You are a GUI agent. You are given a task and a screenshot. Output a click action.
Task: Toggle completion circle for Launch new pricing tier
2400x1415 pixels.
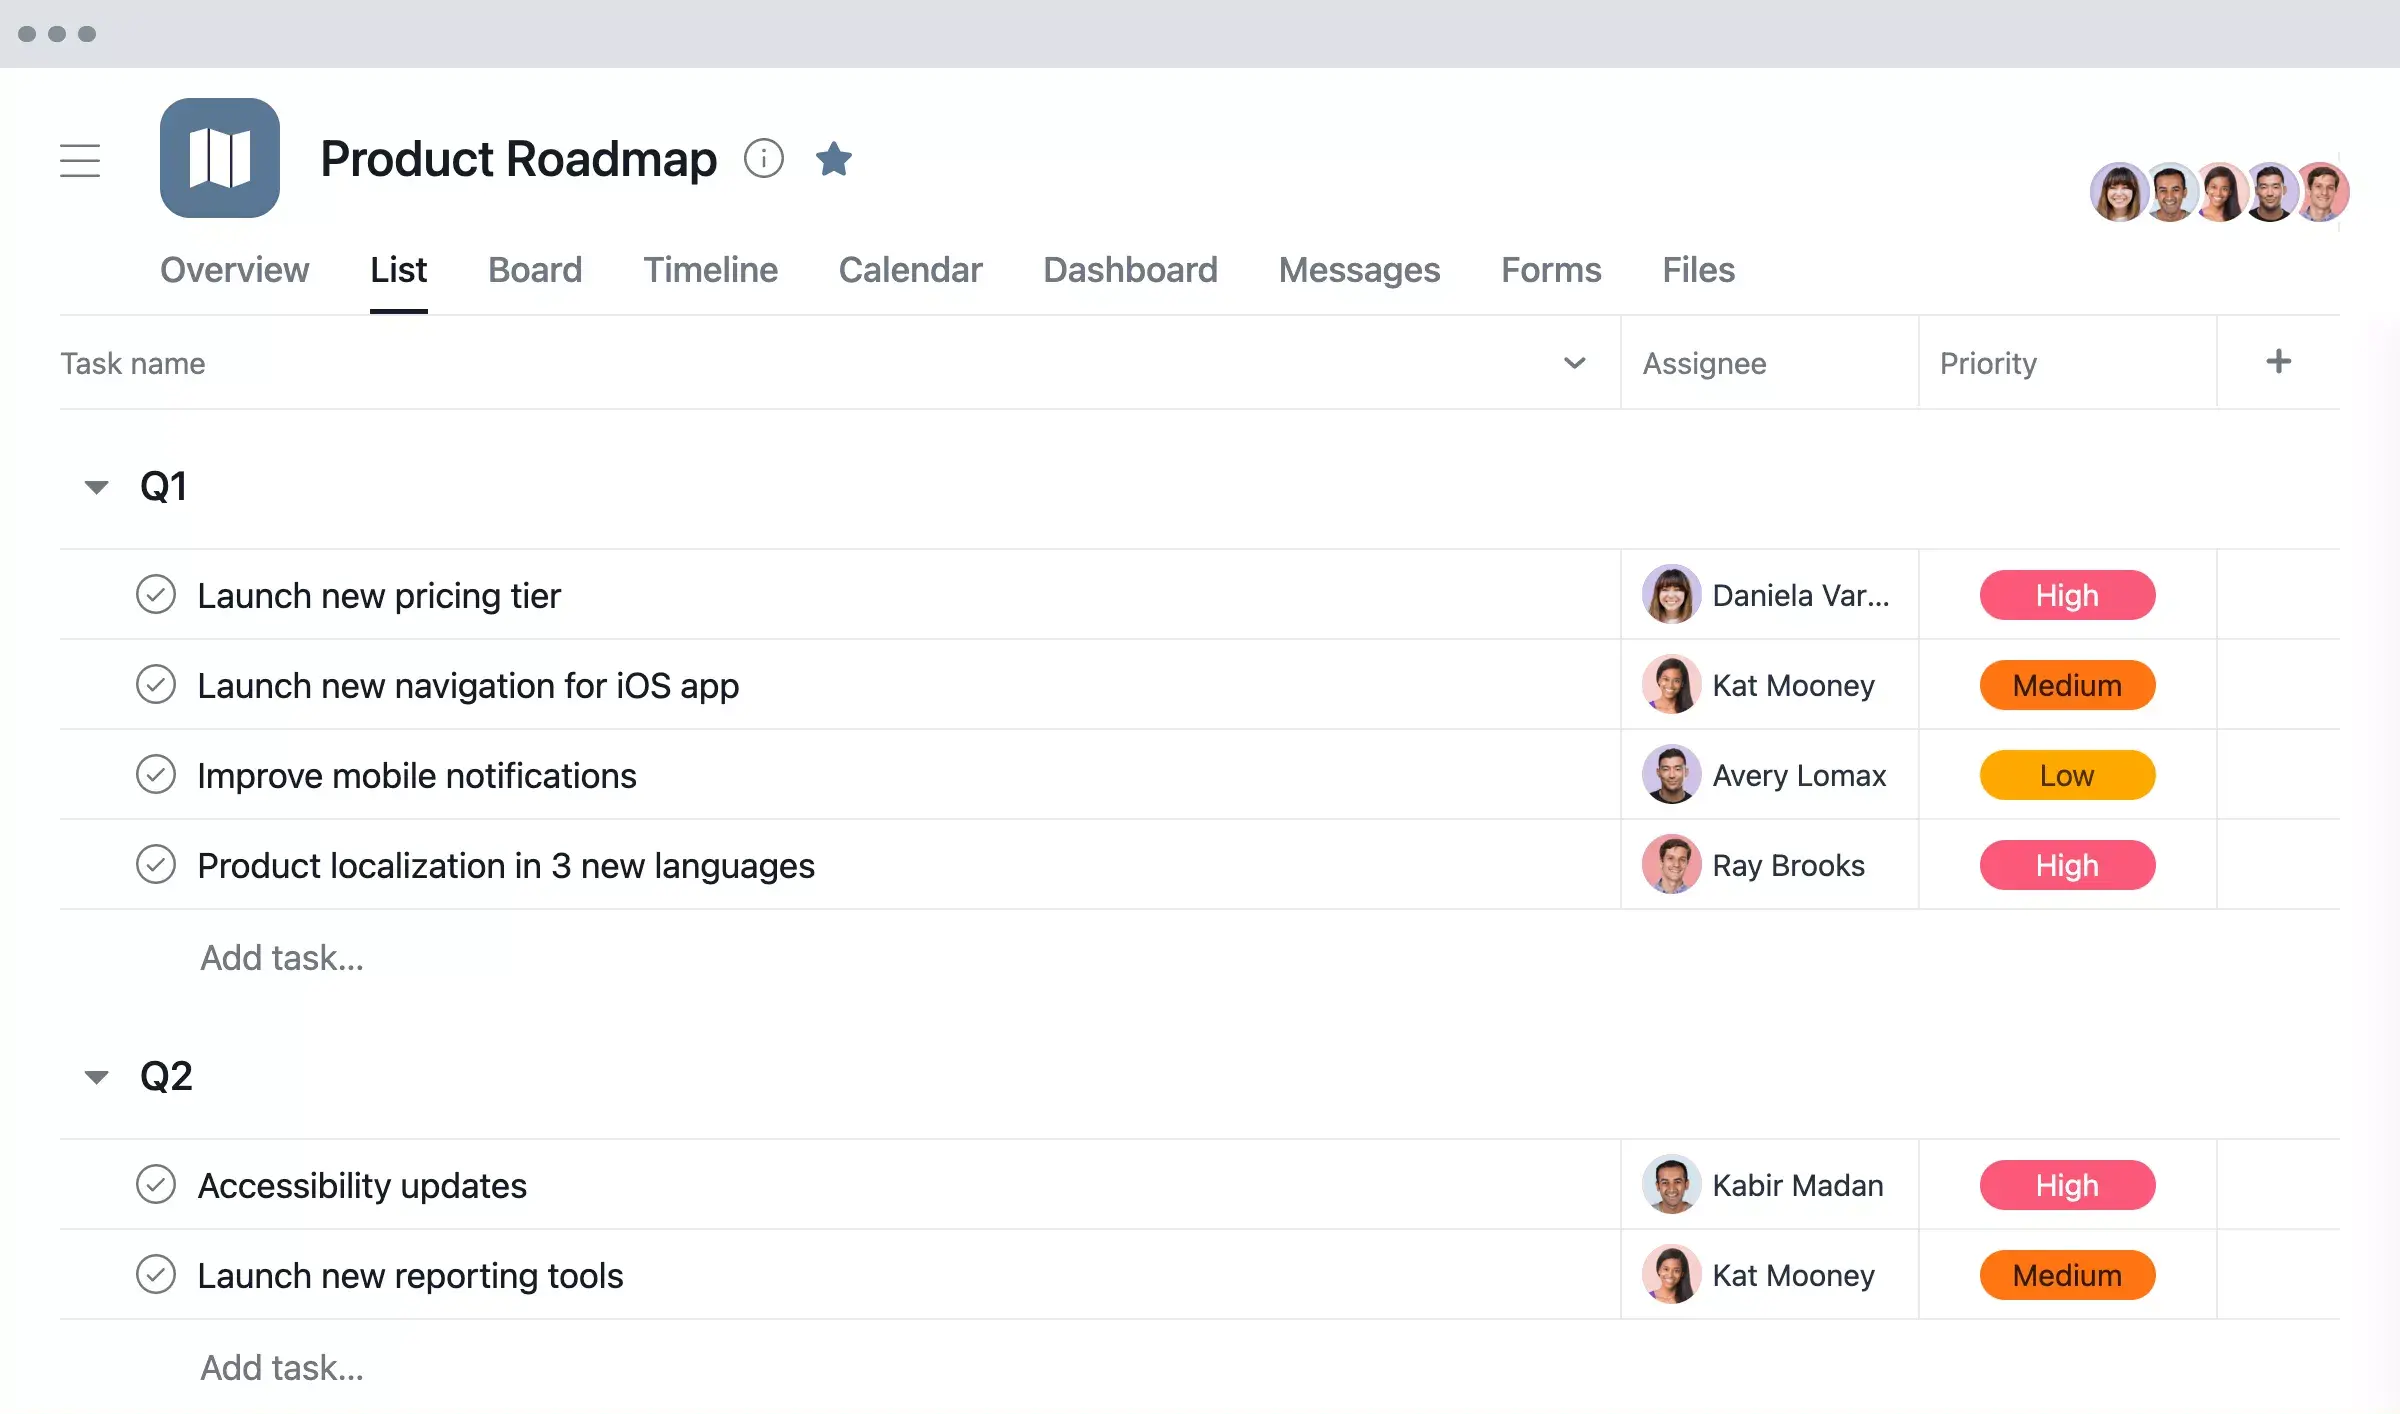(x=157, y=593)
